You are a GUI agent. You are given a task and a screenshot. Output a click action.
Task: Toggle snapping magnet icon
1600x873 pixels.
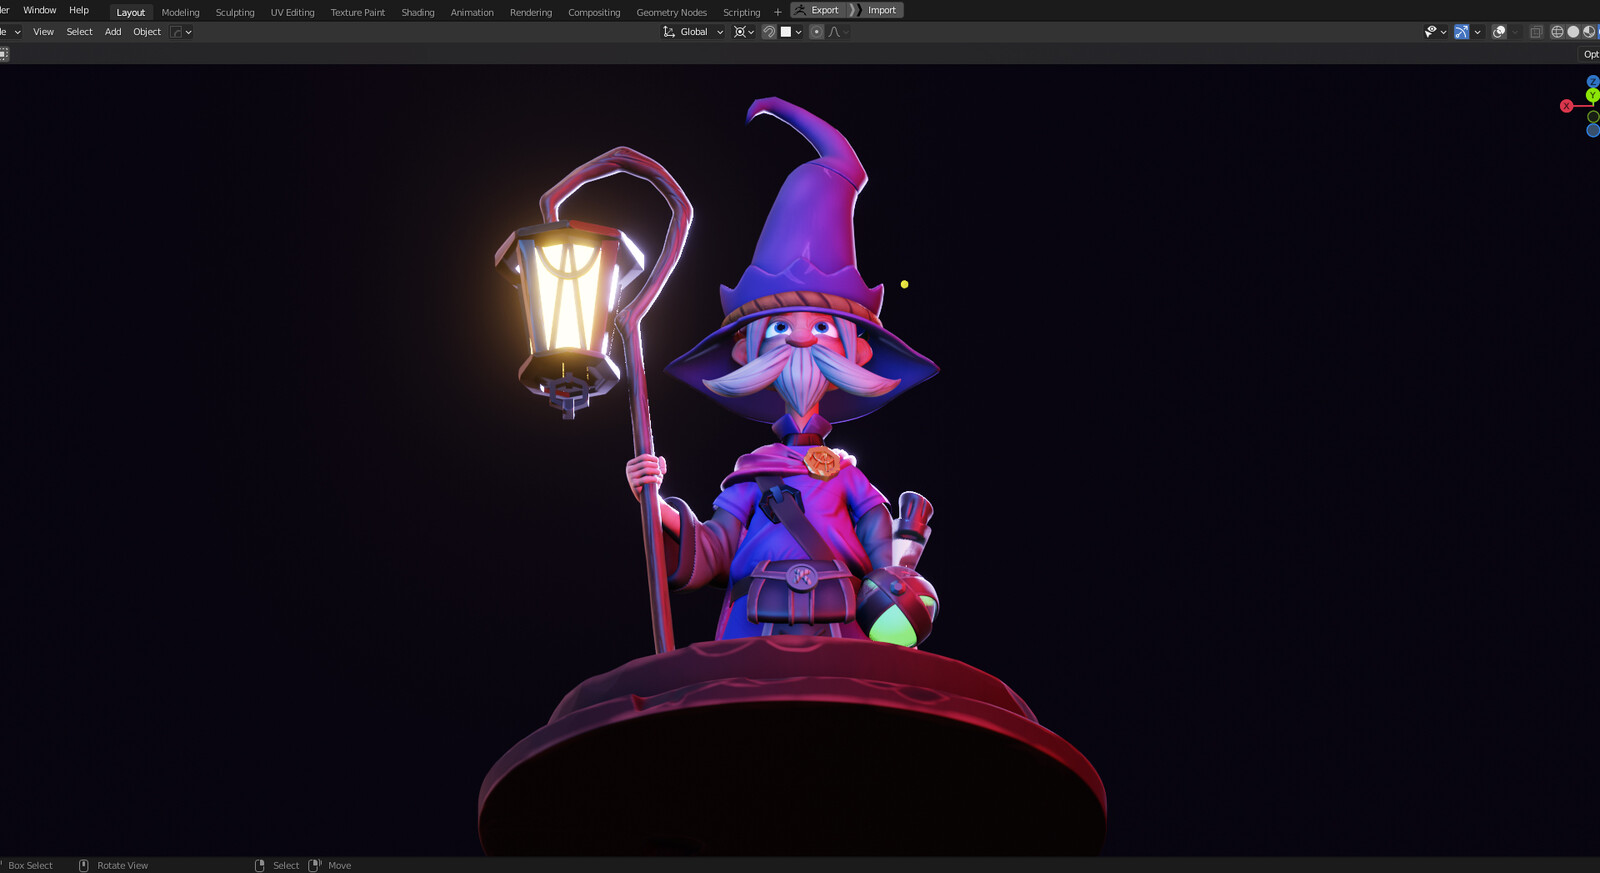(x=768, y=32)
